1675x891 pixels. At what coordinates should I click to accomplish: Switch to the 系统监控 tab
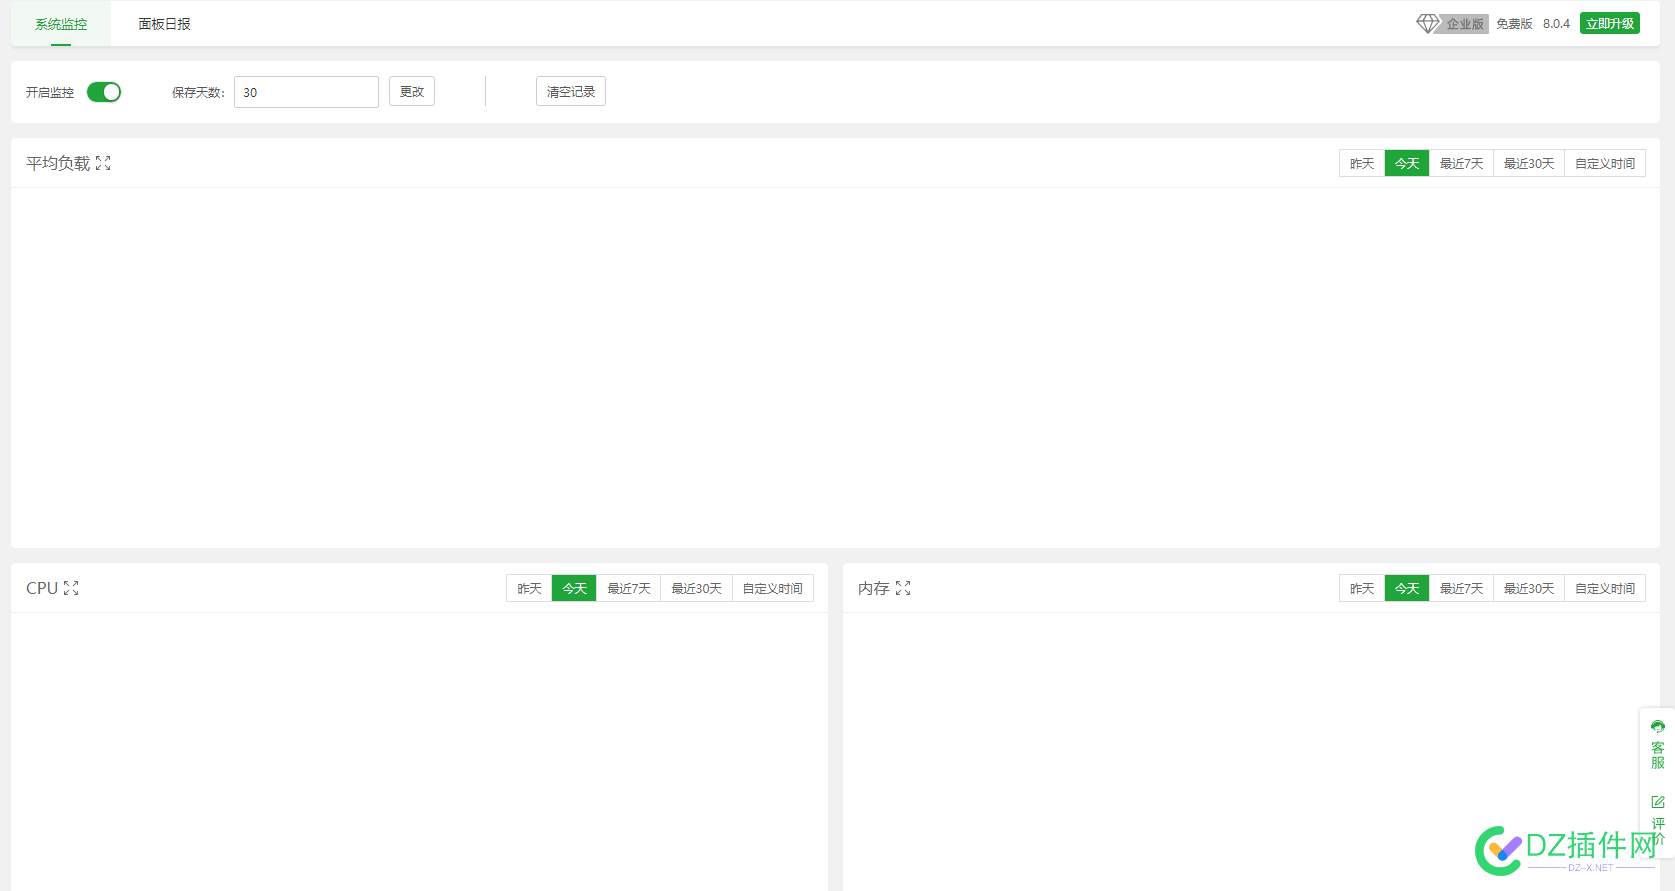click(x=61, y=24)
